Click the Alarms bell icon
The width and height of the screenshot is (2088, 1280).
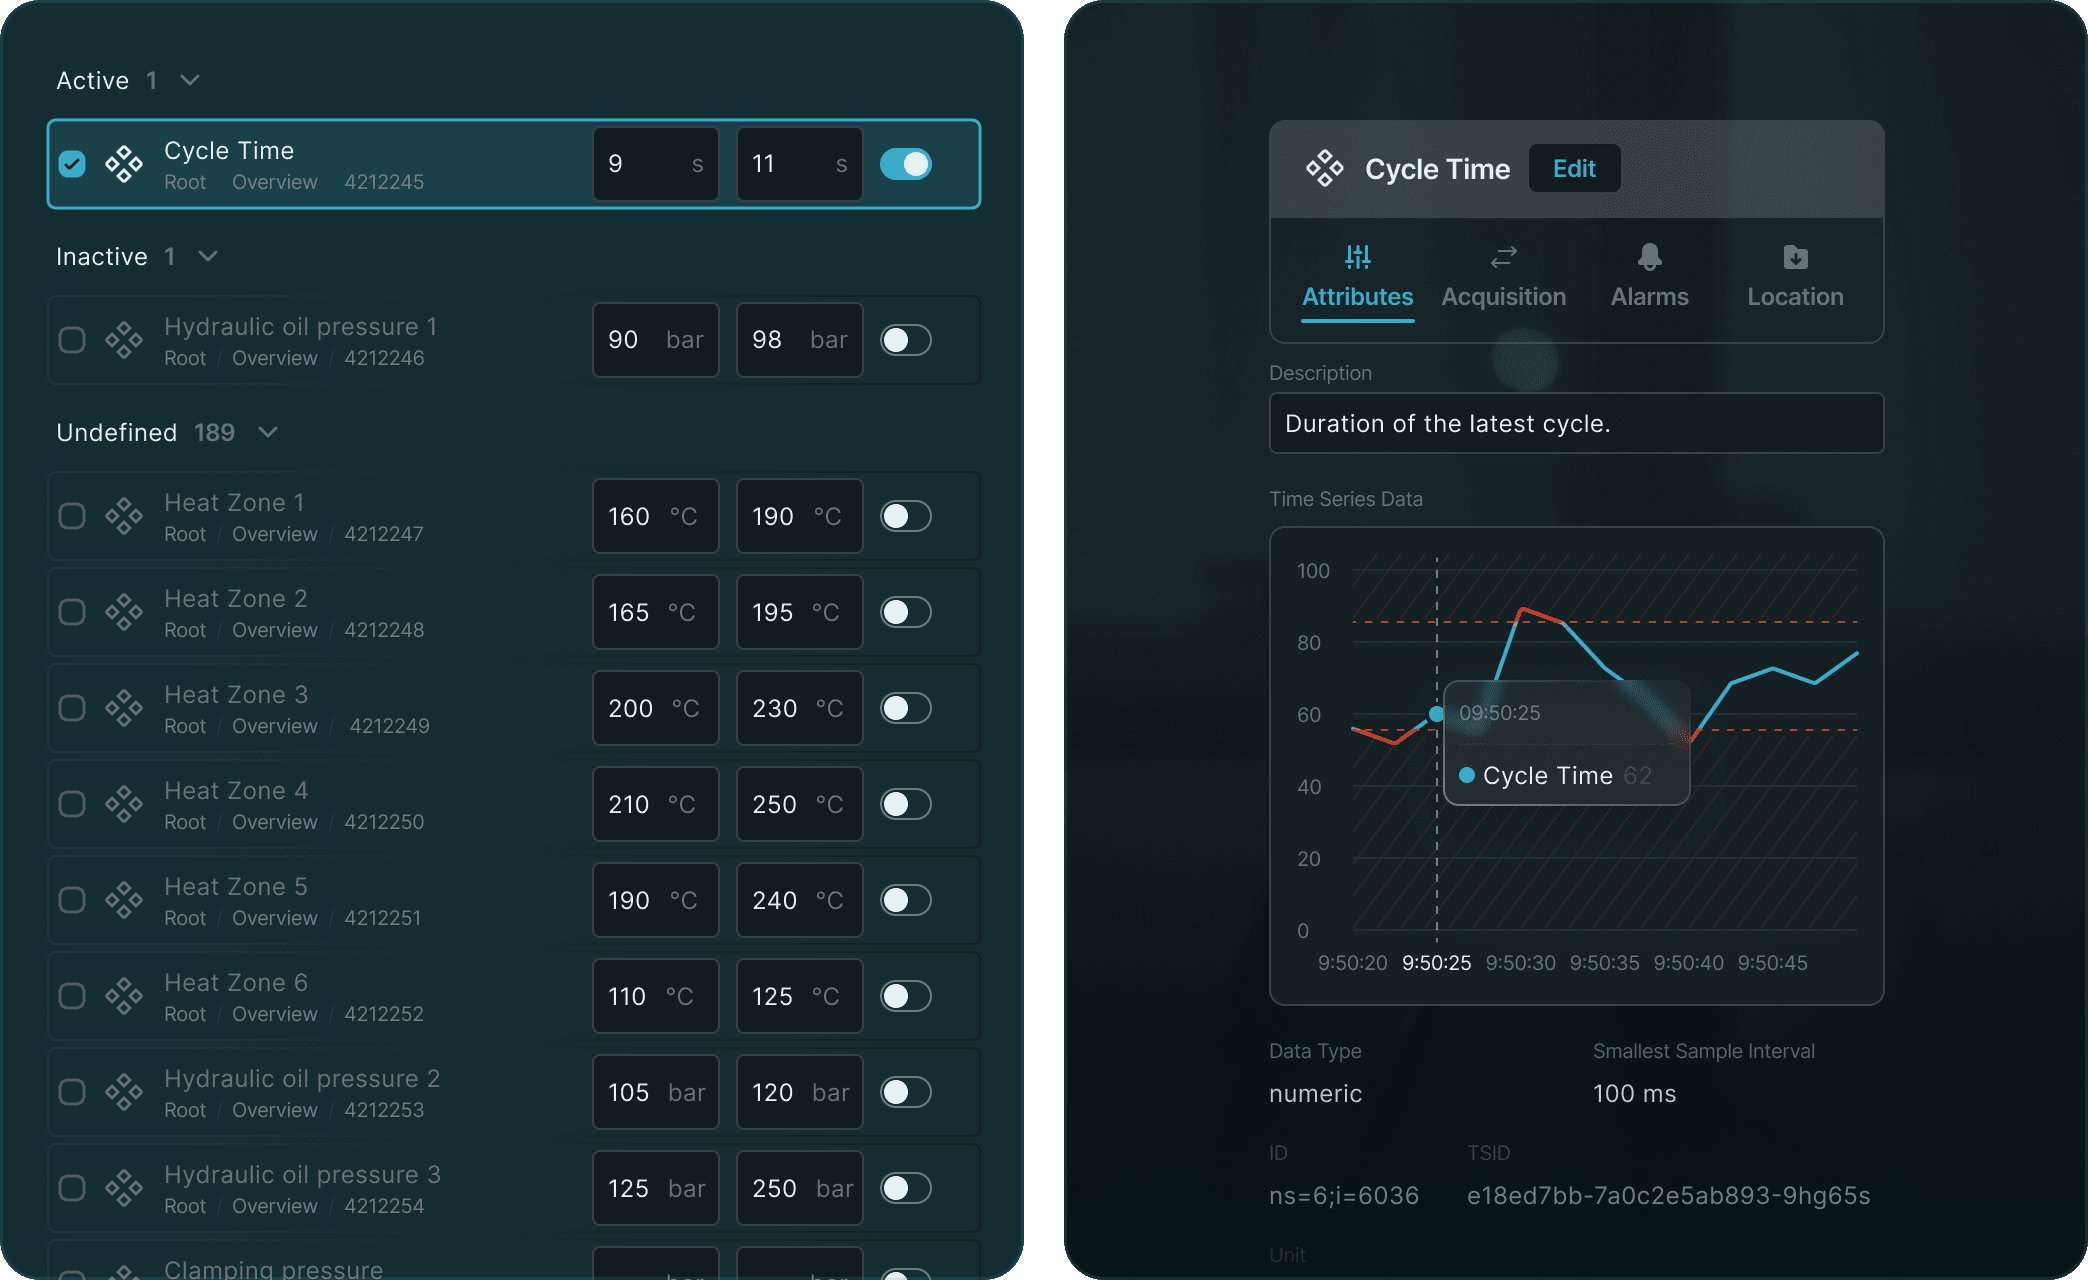(1649, 257)
